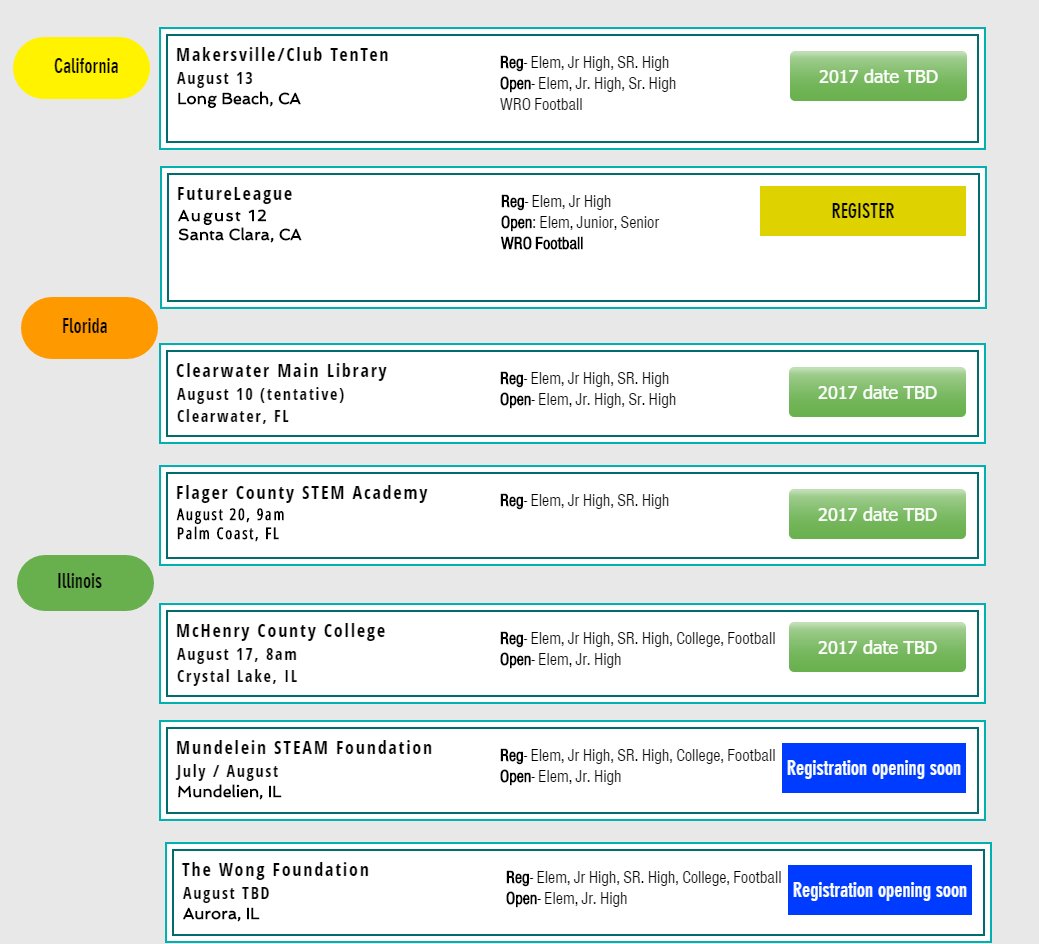
Task: Click the August TBD date text
Action: point(226,894)
